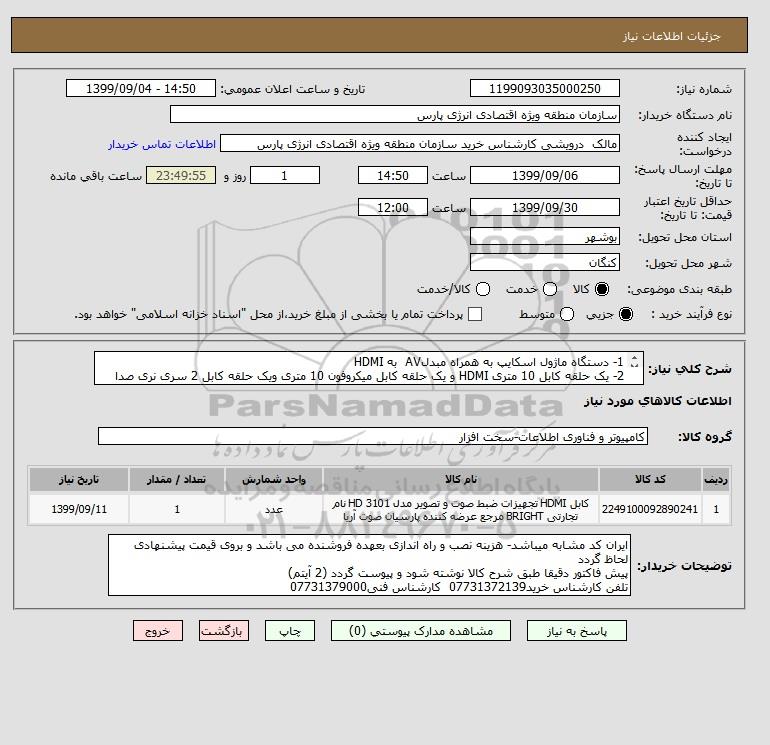Click the countdown timer 23:49:55 field

[181, 175]
